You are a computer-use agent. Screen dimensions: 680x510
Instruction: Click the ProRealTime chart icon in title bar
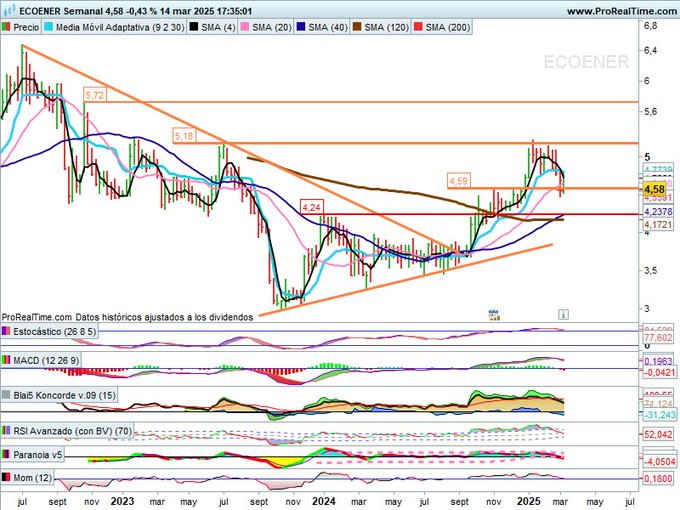[9, 10]
